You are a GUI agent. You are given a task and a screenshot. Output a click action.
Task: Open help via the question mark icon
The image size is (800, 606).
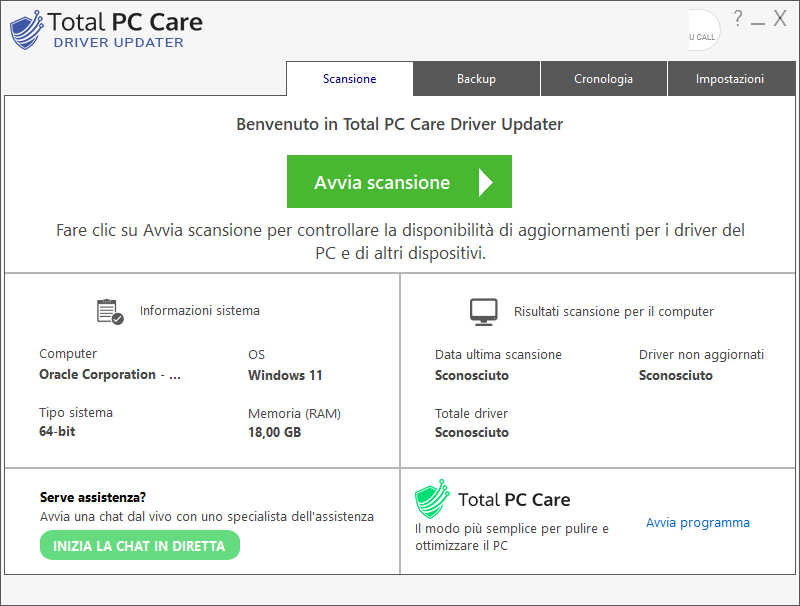[x=737, y=19]
